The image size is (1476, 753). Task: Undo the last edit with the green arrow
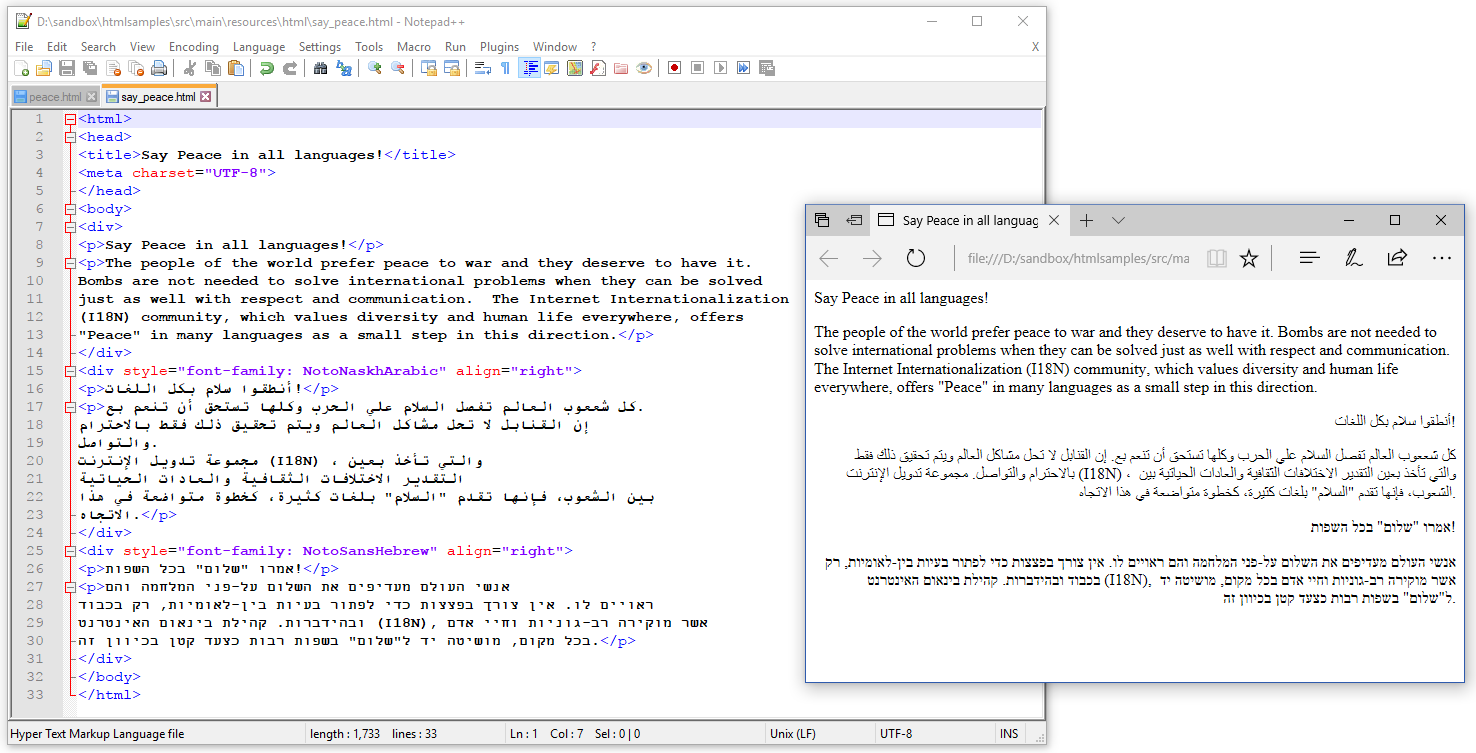[266, 68]
